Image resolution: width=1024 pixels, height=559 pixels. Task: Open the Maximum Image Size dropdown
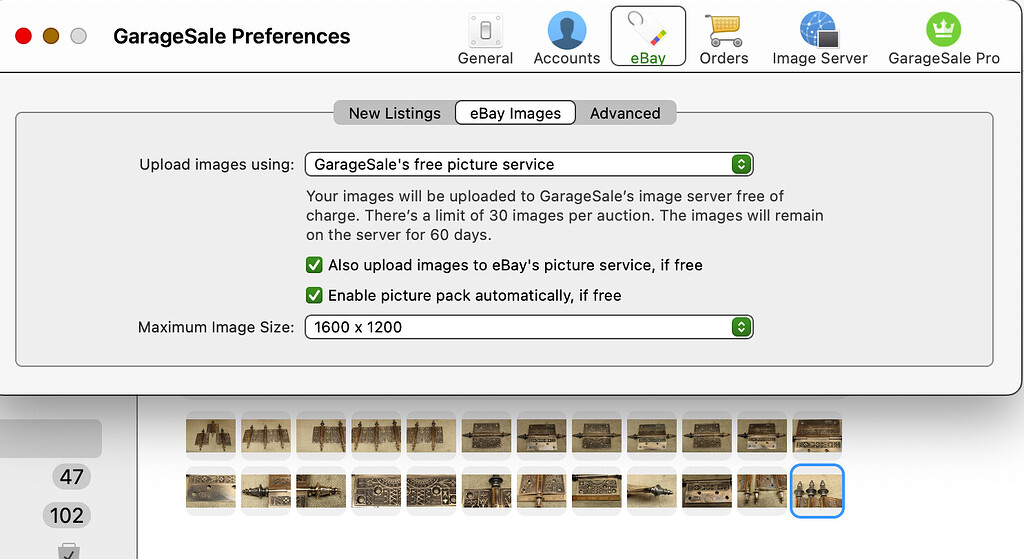point(529,327)
